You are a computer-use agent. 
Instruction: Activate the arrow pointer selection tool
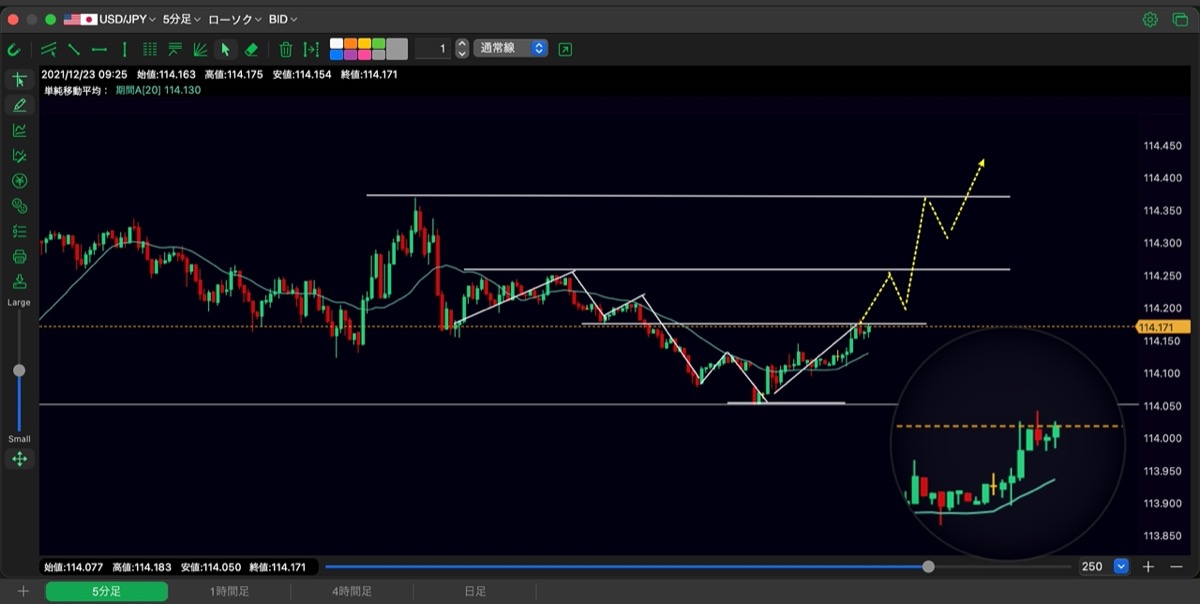point(226,49)
